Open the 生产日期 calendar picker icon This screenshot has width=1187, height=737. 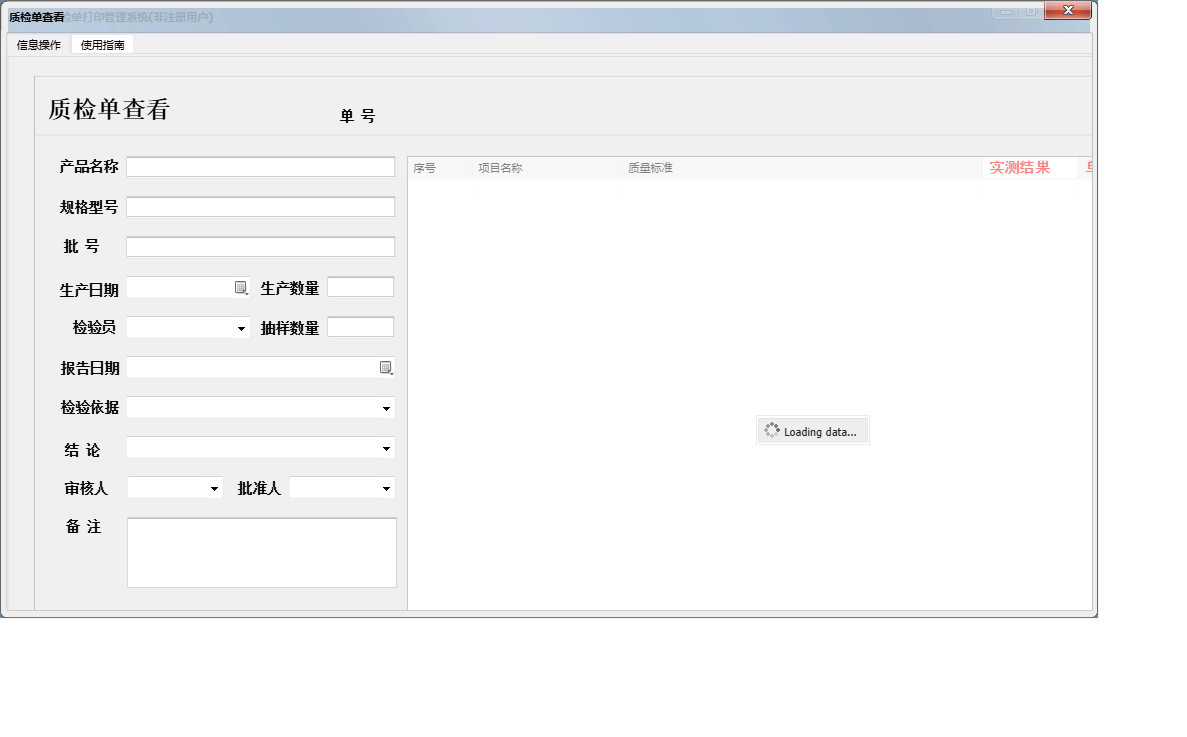[x=241, y=288]
